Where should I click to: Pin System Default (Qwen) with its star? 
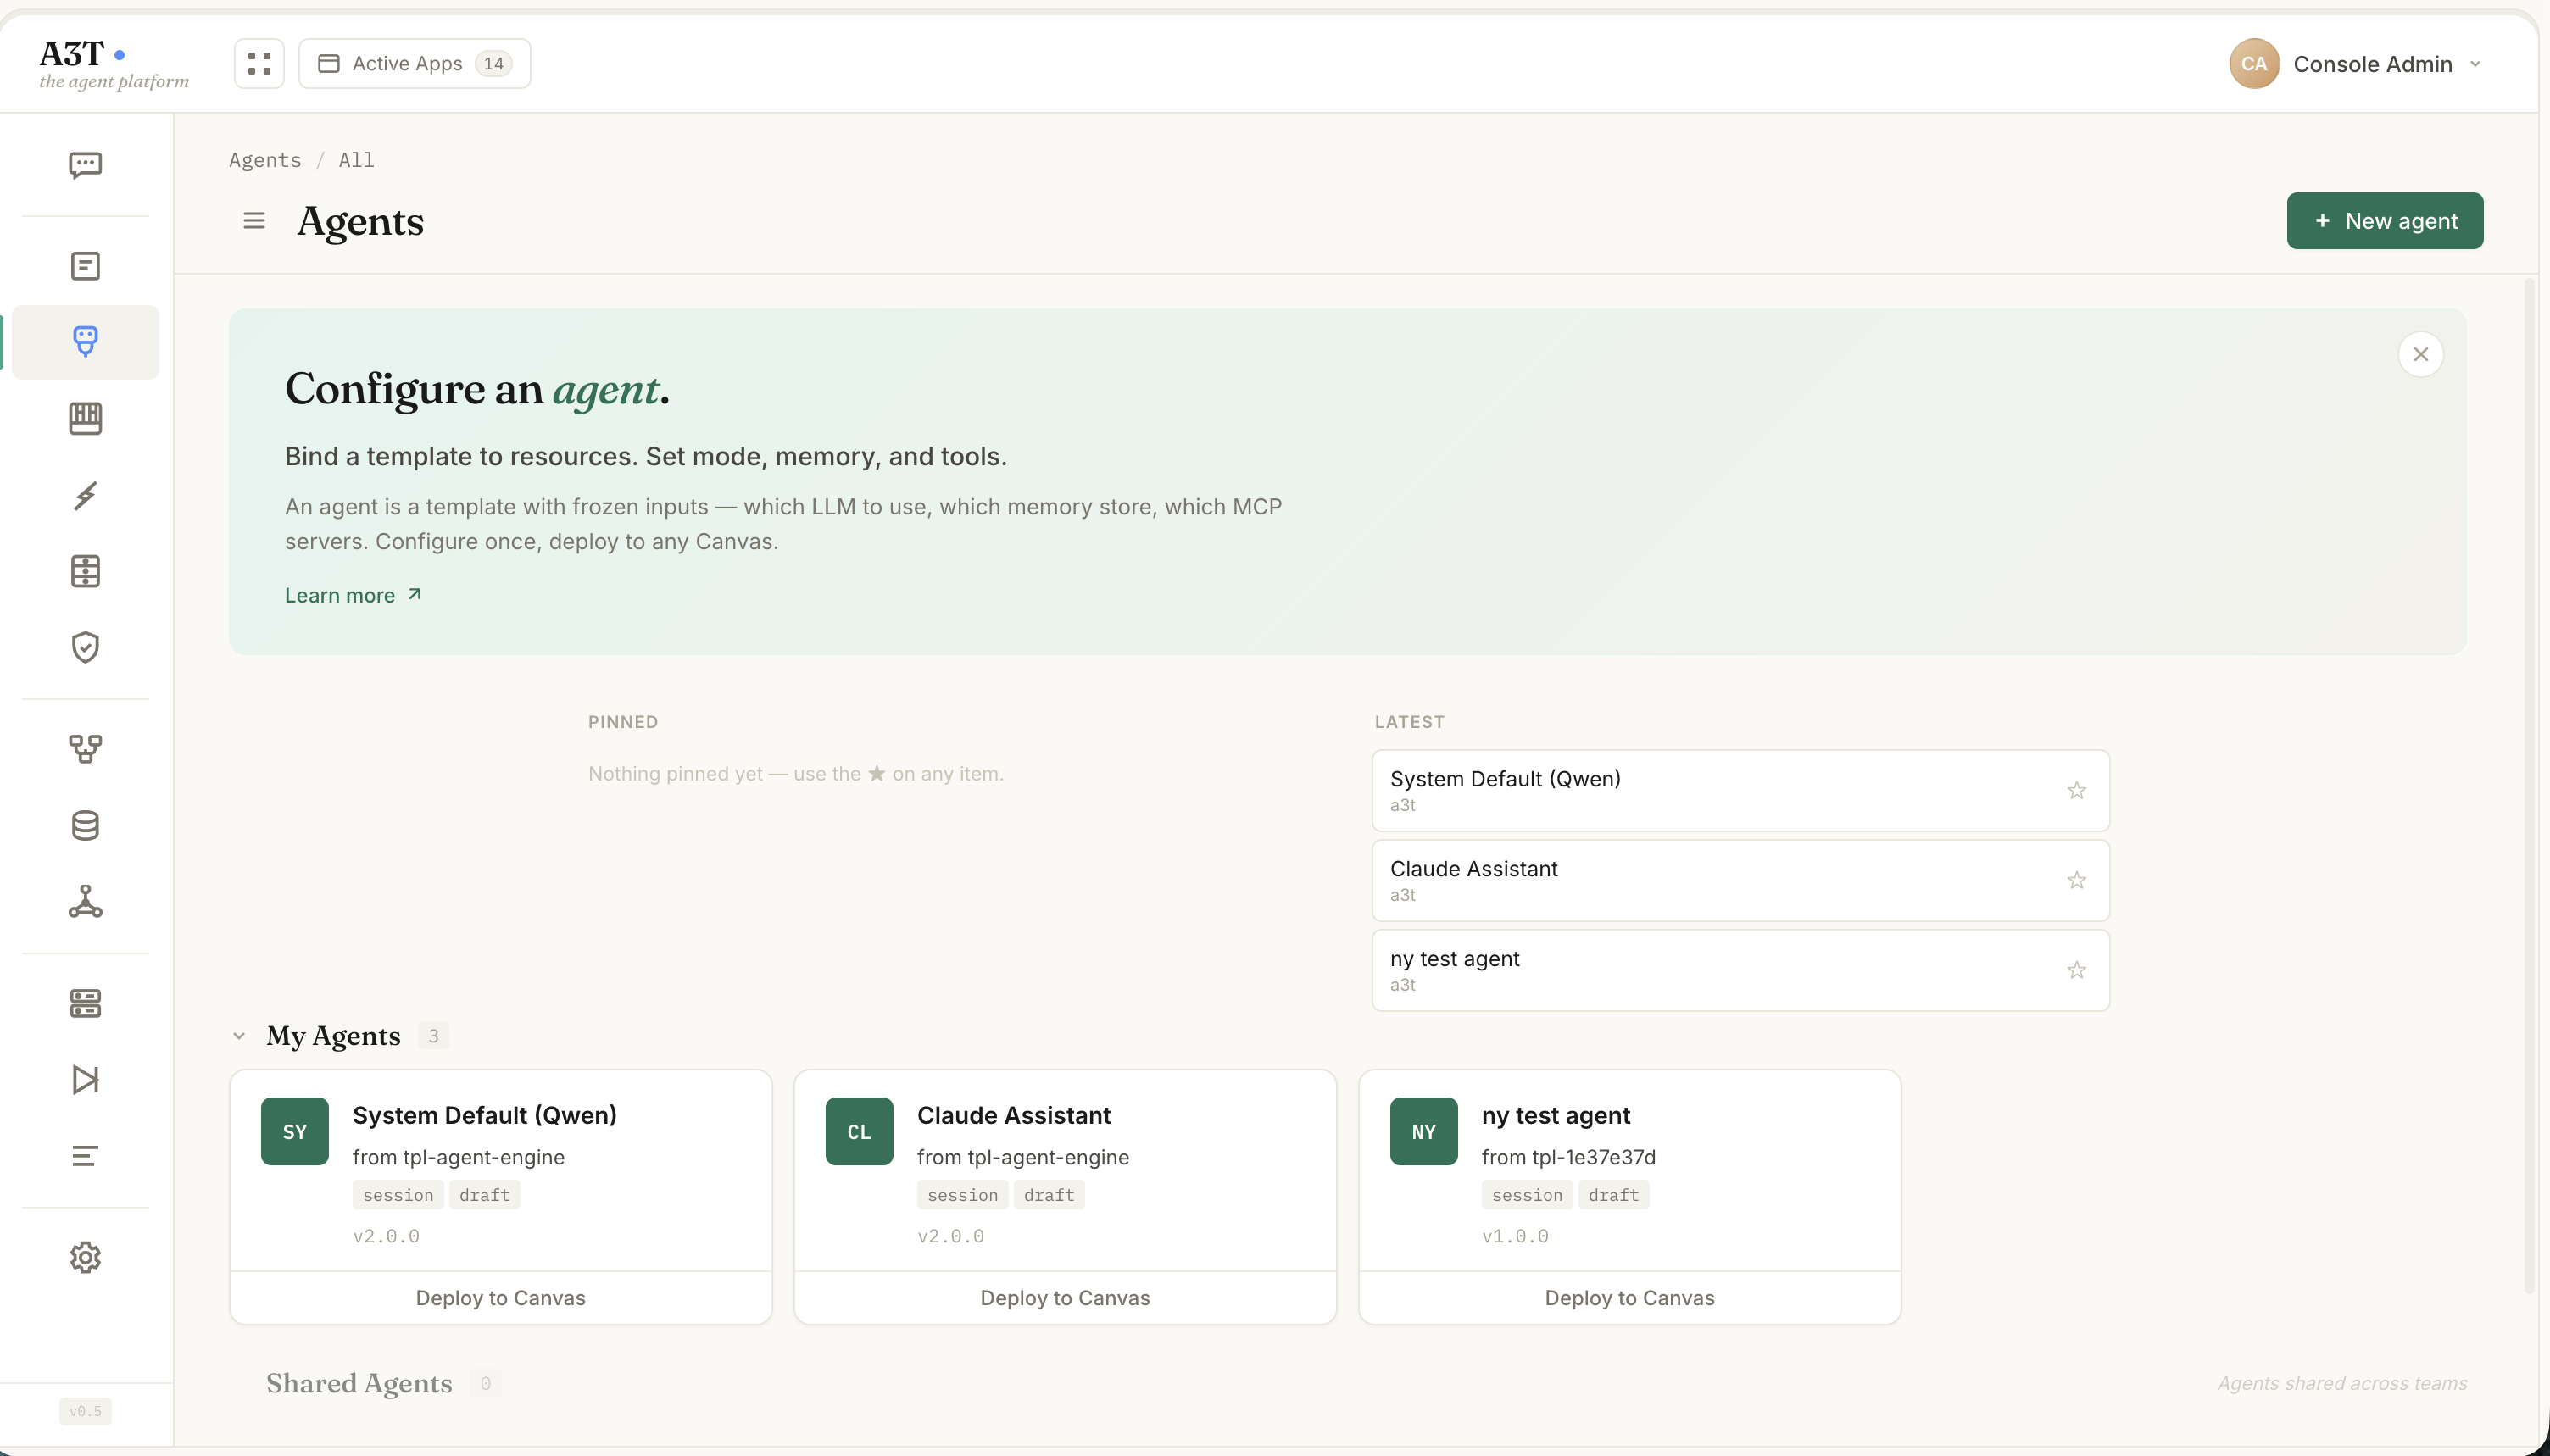tap(2077, 790)
